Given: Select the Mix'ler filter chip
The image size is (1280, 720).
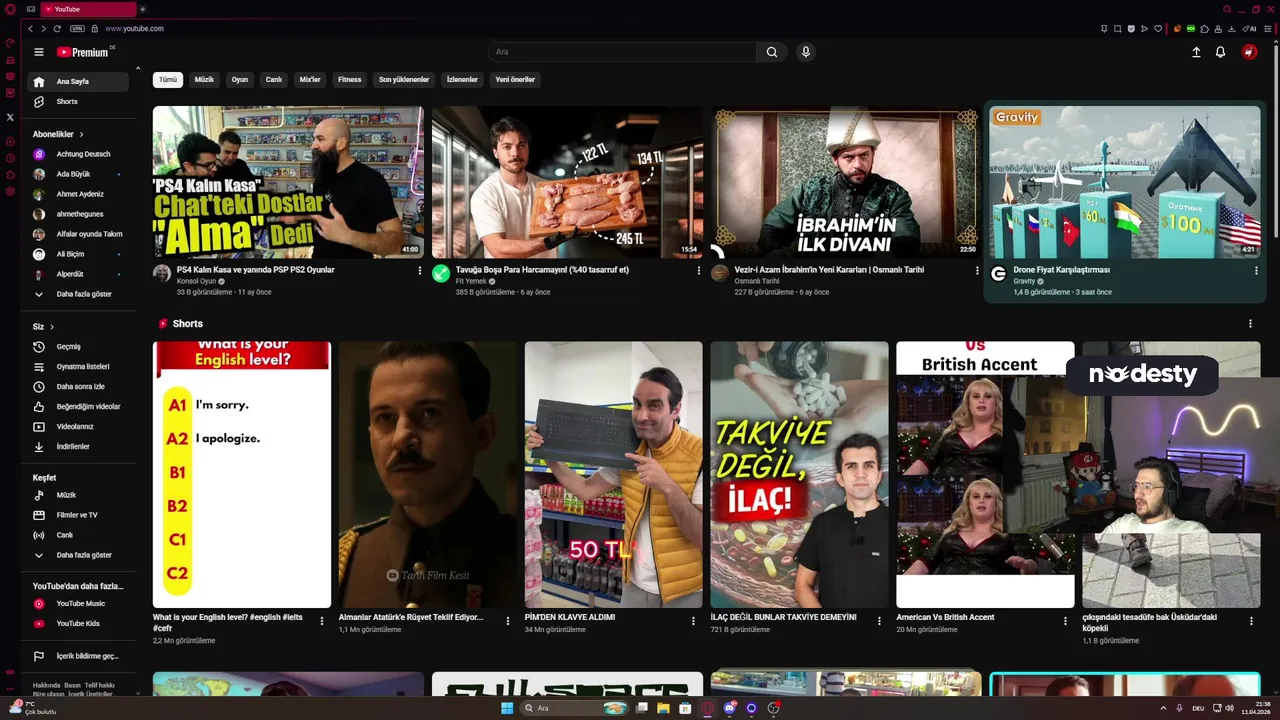Looking at the screenshot, I should (x=310, y=80).
